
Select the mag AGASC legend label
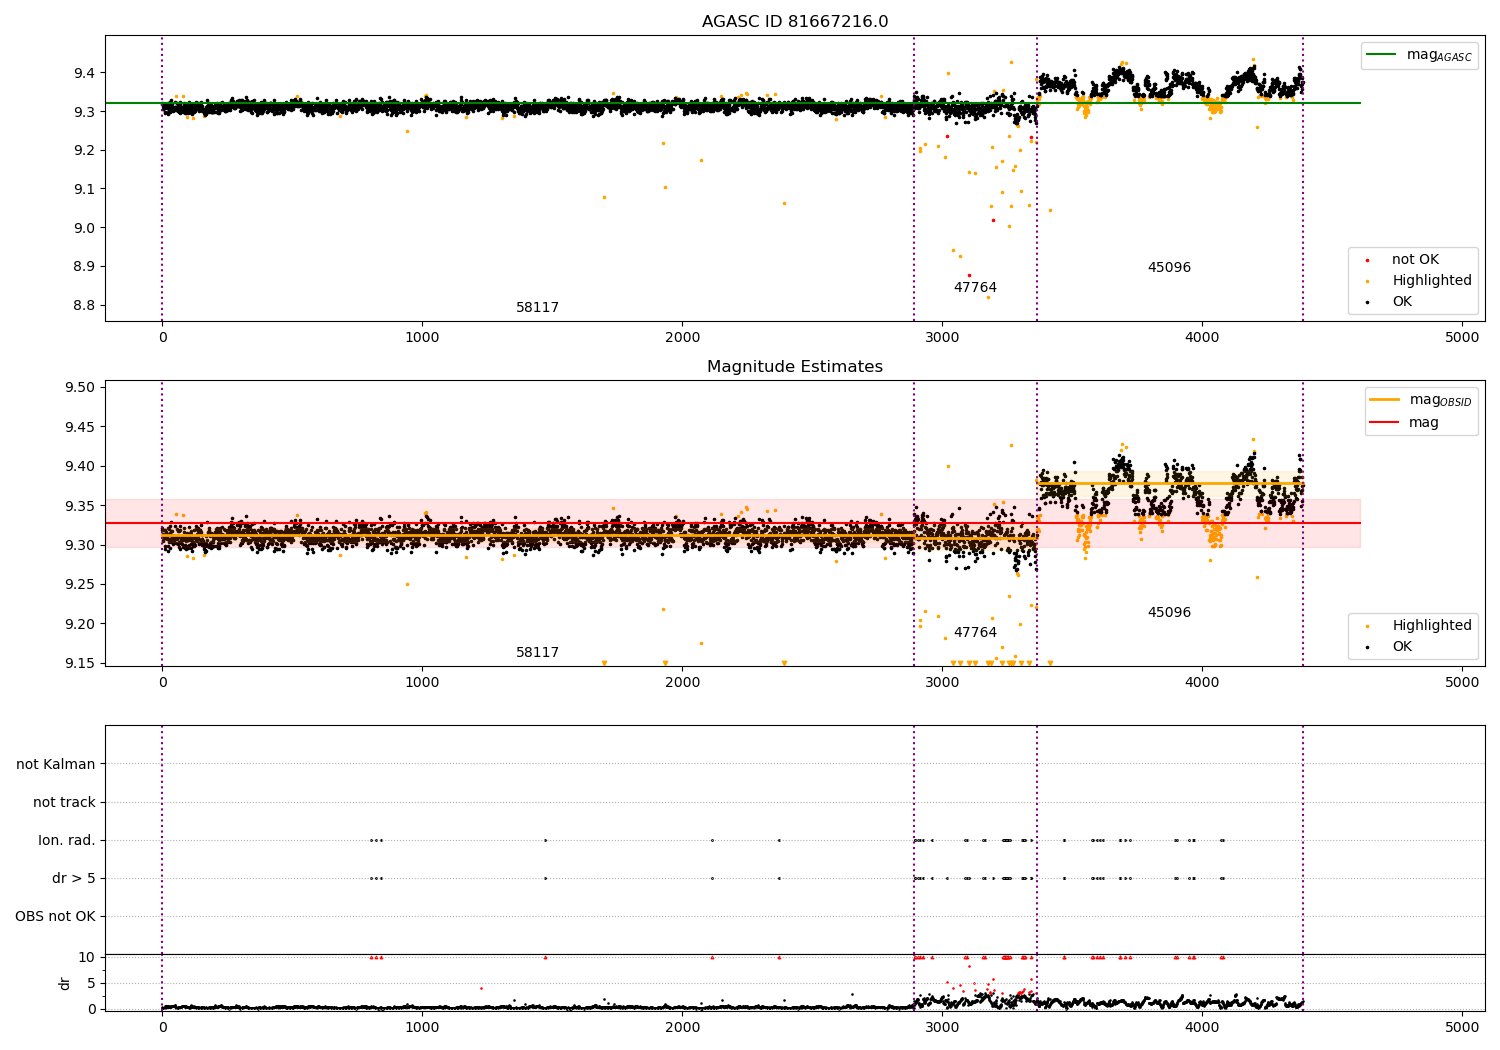coord(1439,55)
